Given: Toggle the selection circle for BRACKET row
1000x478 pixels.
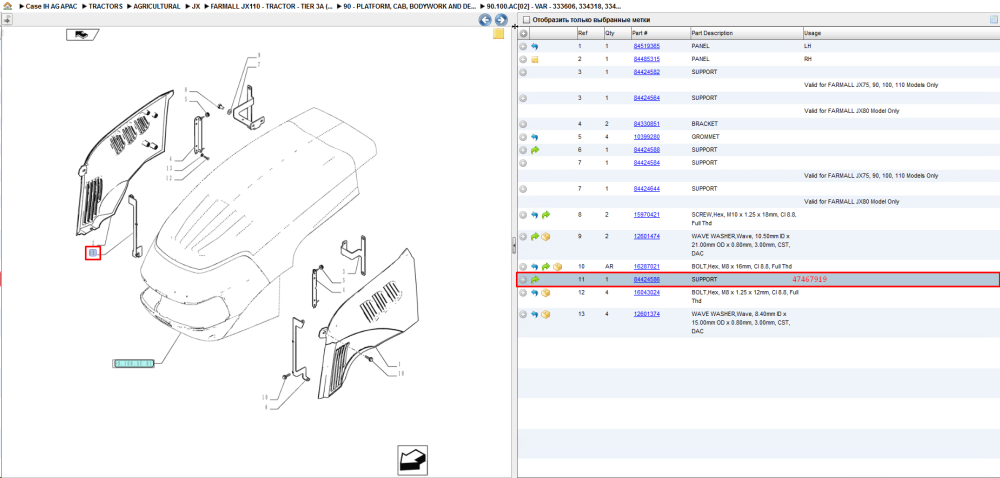Looking at the screenshot, I should coord(523,124).
